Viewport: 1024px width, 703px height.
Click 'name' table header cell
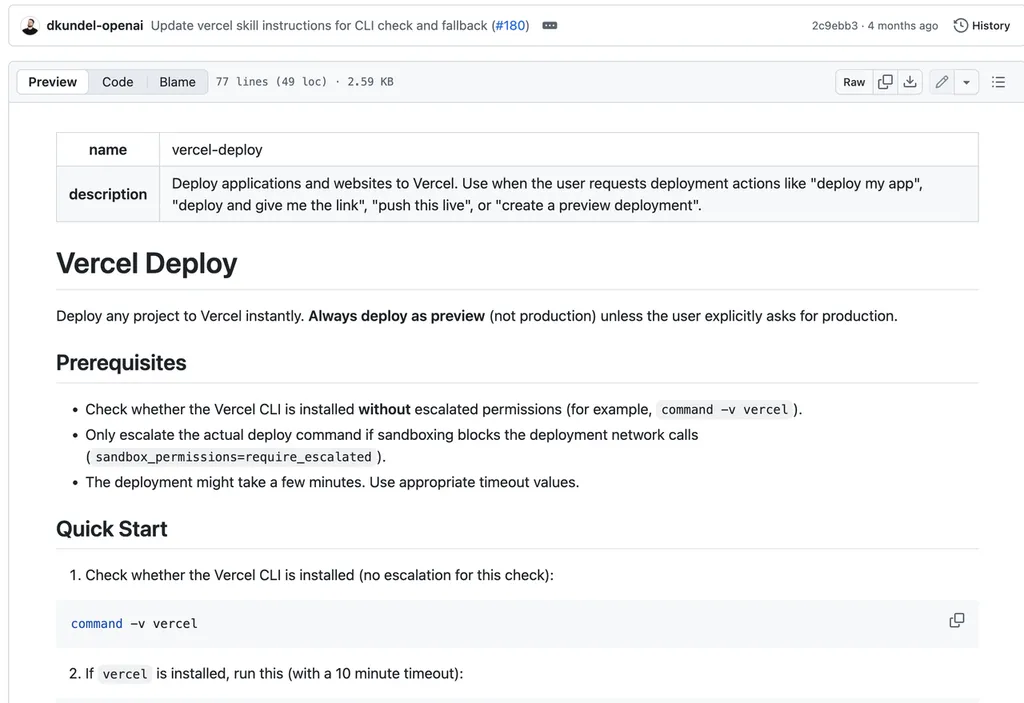(108, 150)
